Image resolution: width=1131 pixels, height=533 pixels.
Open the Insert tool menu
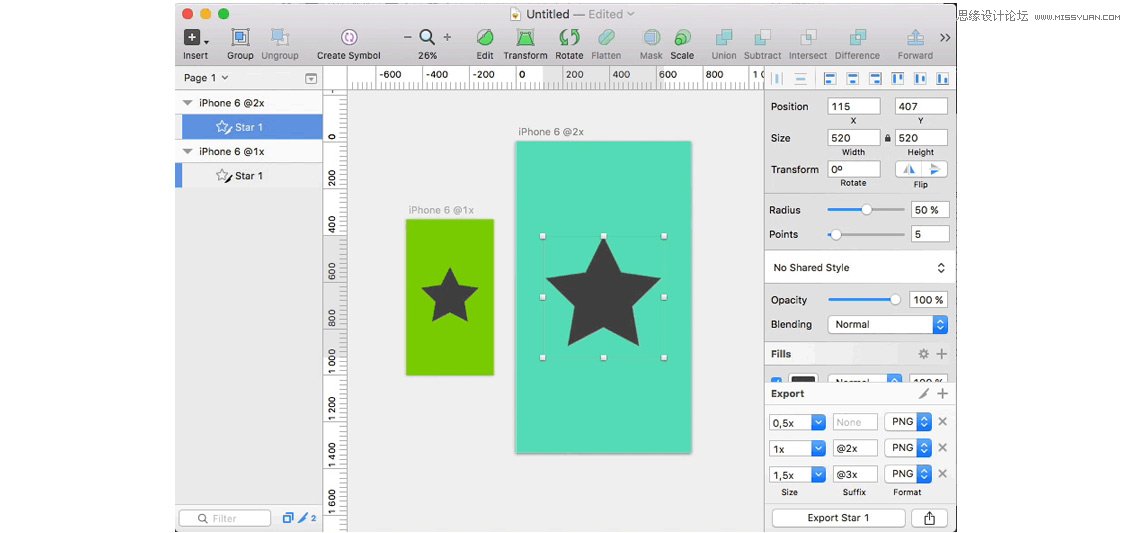click(196, 38)
